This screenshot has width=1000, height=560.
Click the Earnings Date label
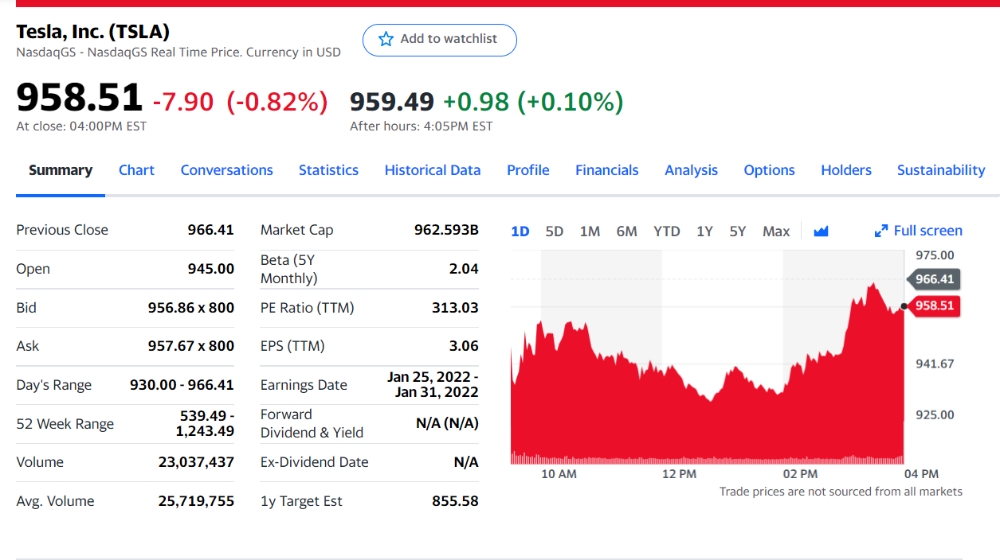(304, 385)
